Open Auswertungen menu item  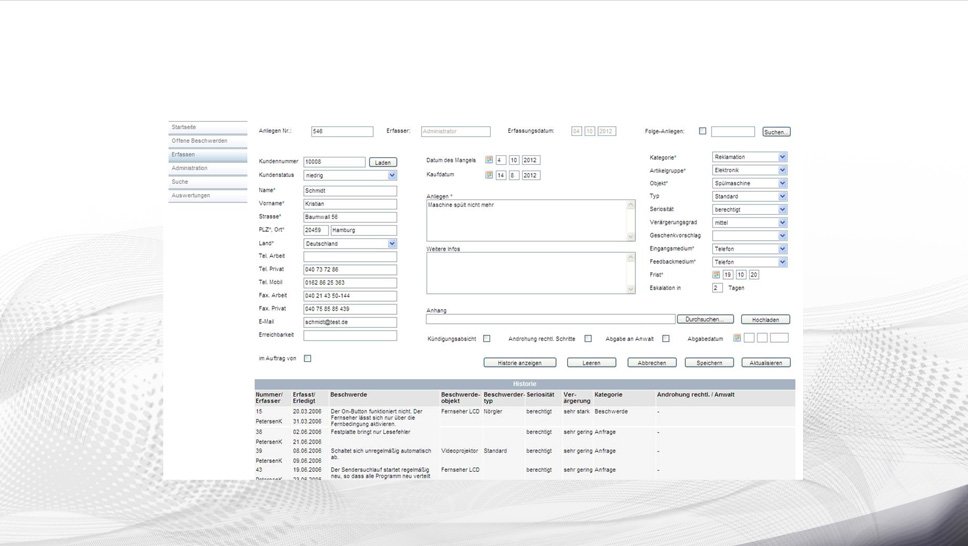pyautogui.click(x=207, y=195)
